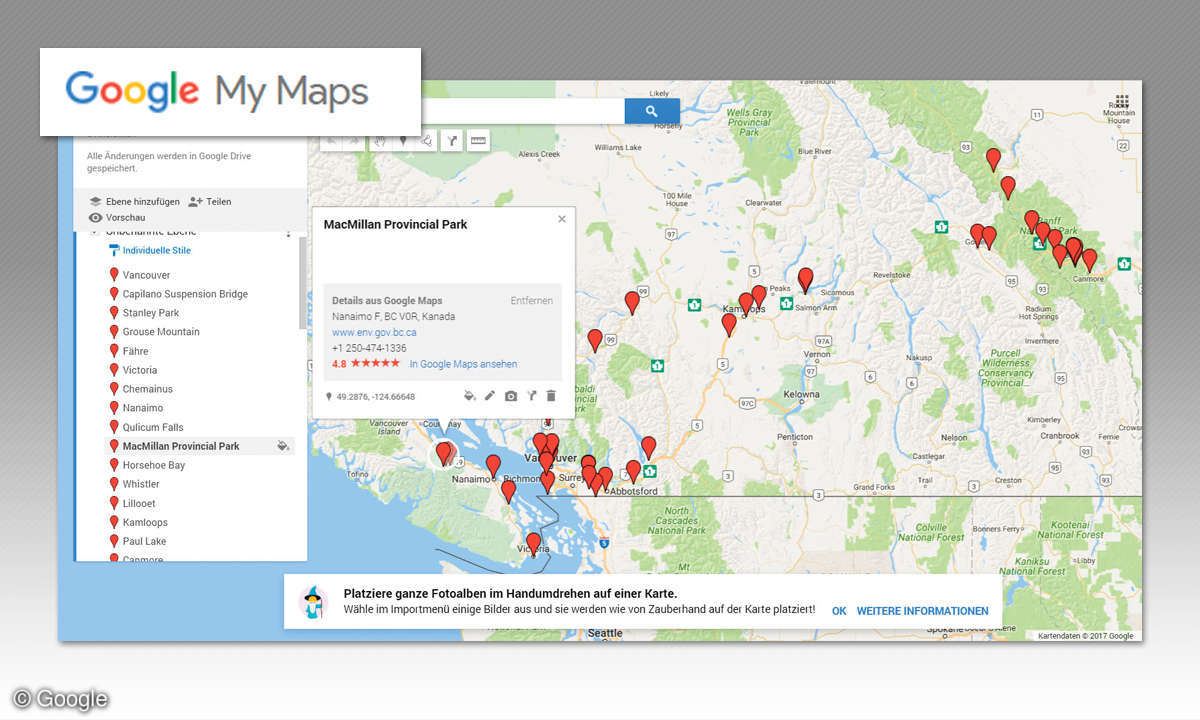Click OK in the photo album notification
1200x720 pixels.
click(x=839, y=611)
